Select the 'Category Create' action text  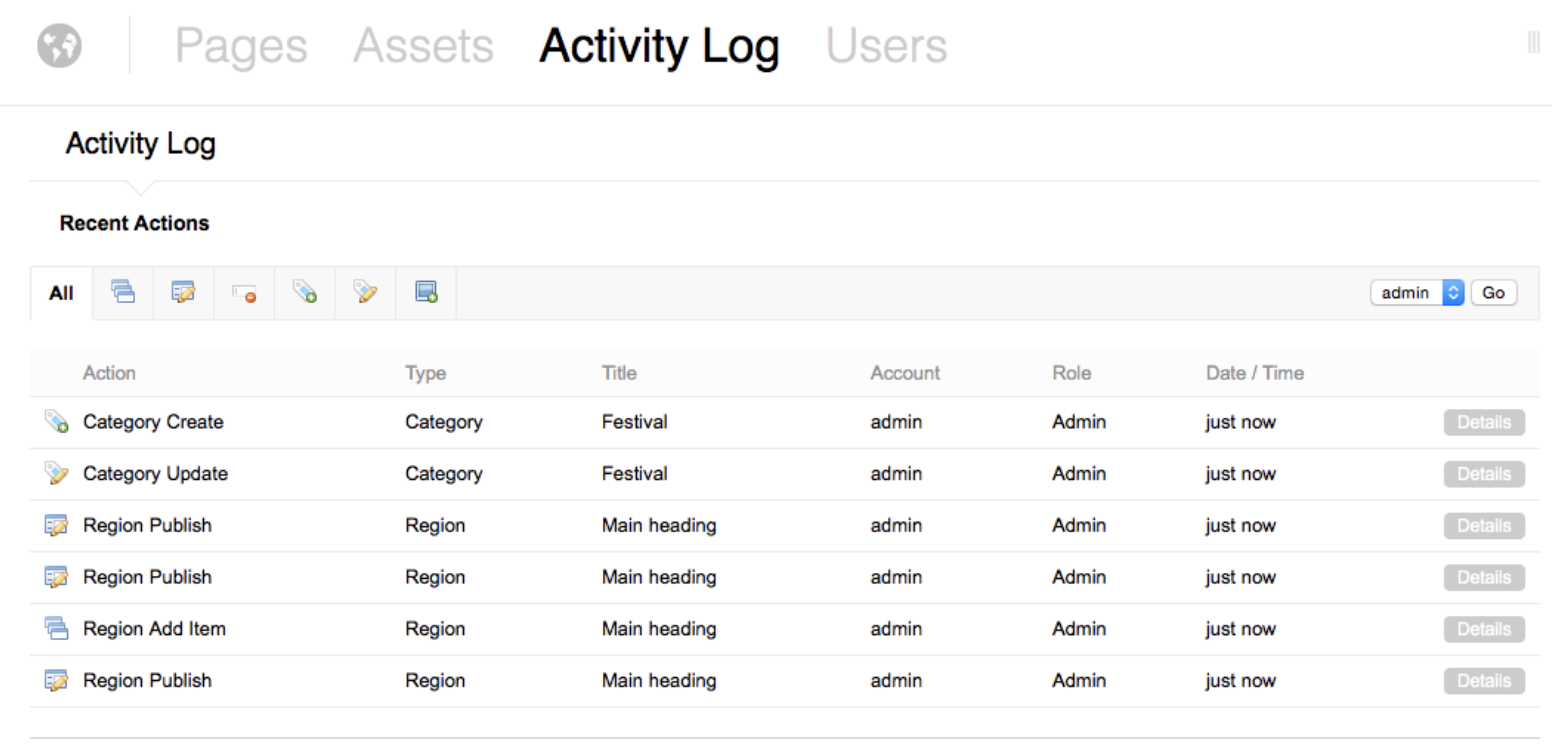tap(153, 422)
